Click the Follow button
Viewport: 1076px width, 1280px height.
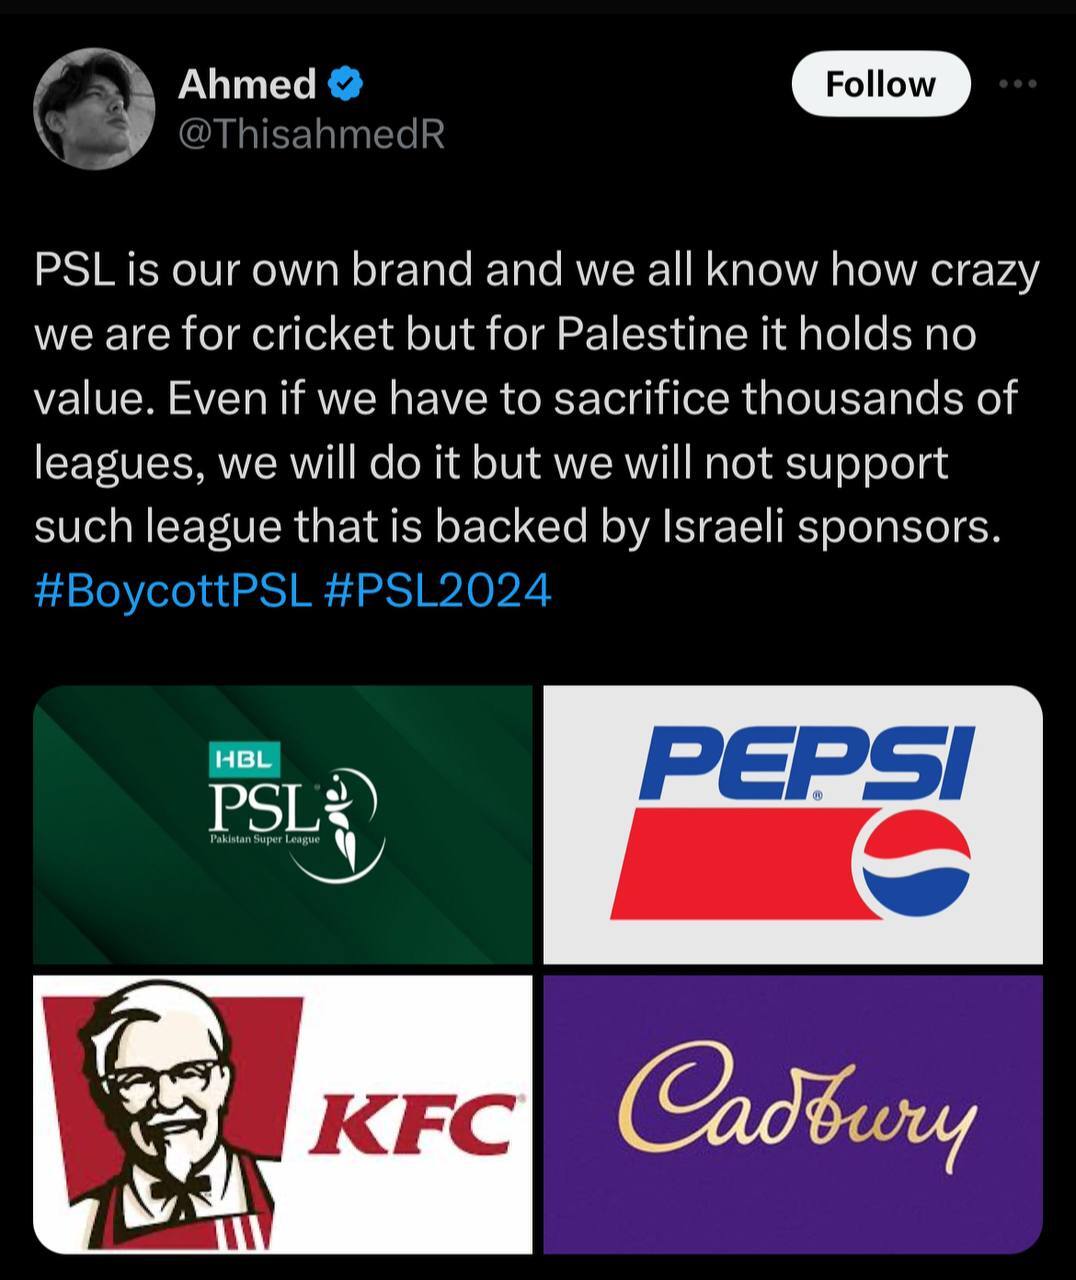coord(881,84)
